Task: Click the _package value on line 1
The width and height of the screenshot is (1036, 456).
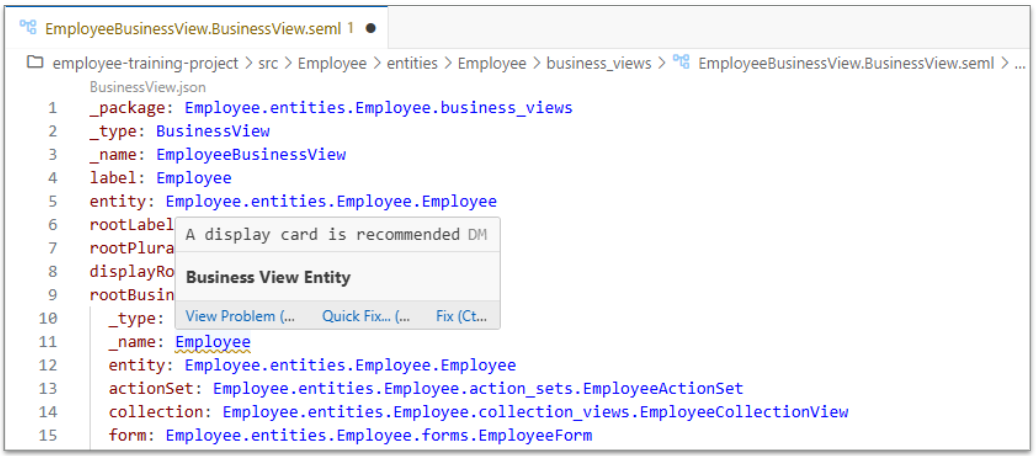Action: click(x=378, y=107)
